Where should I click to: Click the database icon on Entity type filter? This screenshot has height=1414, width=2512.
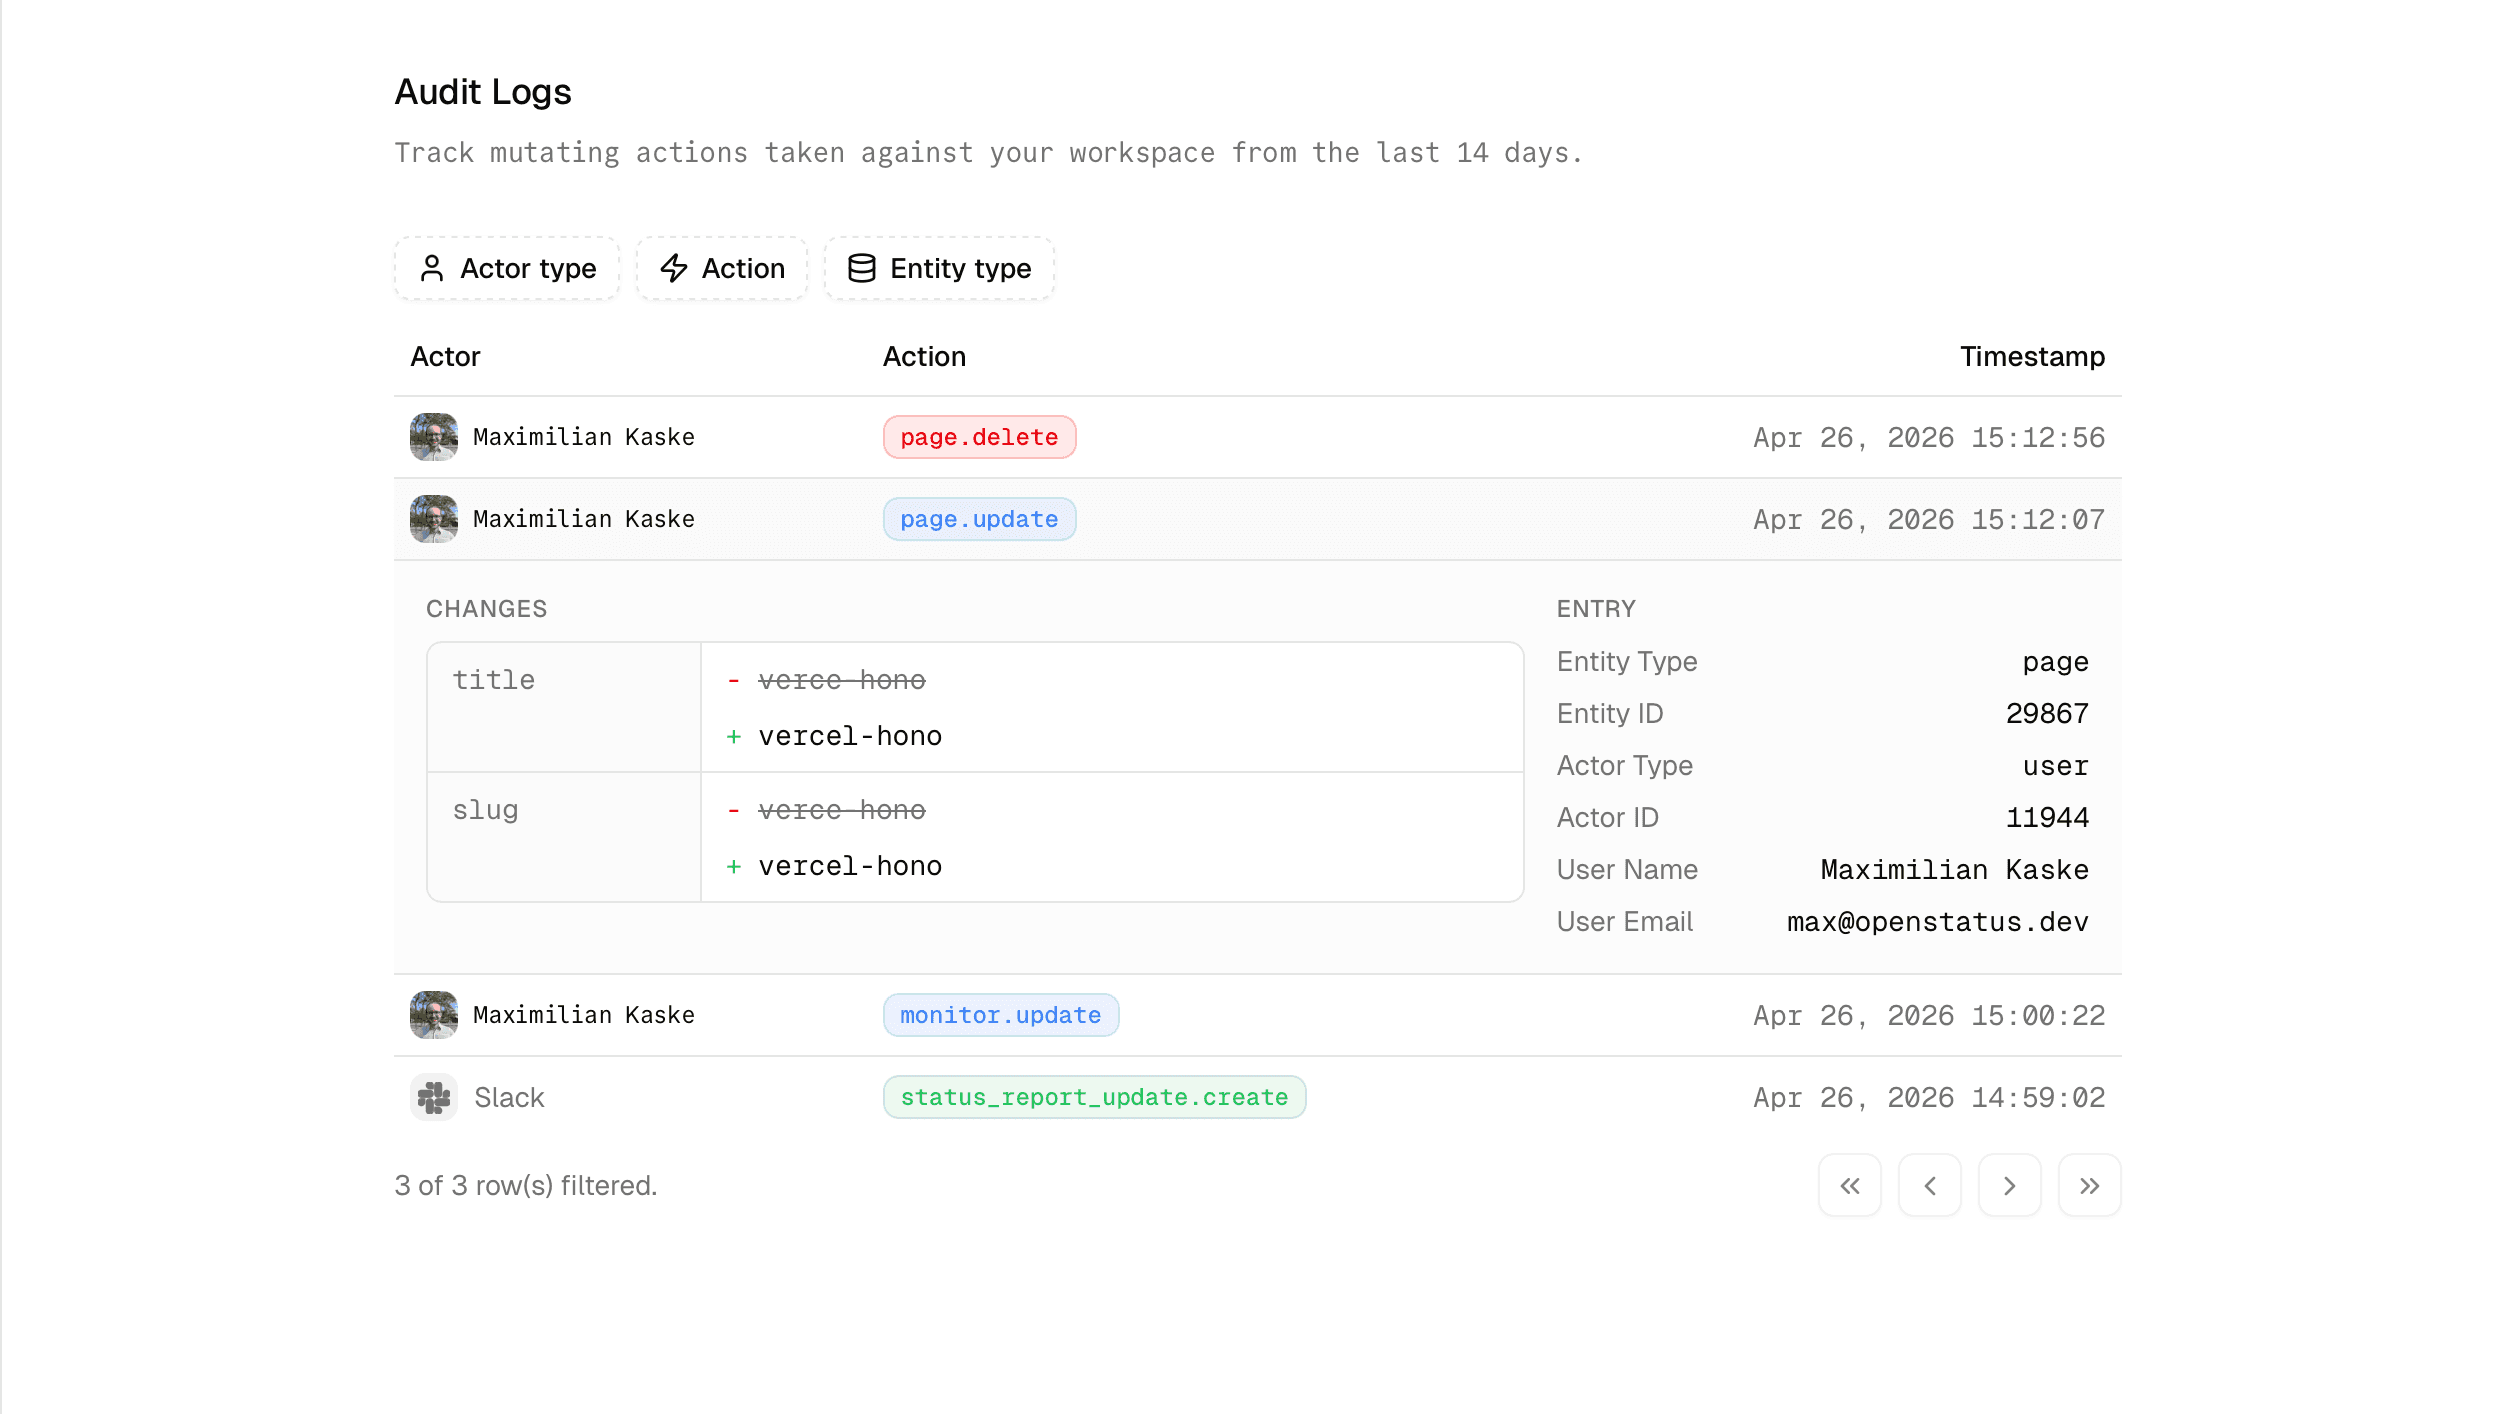pyautogui.click(x=861, y=268)
